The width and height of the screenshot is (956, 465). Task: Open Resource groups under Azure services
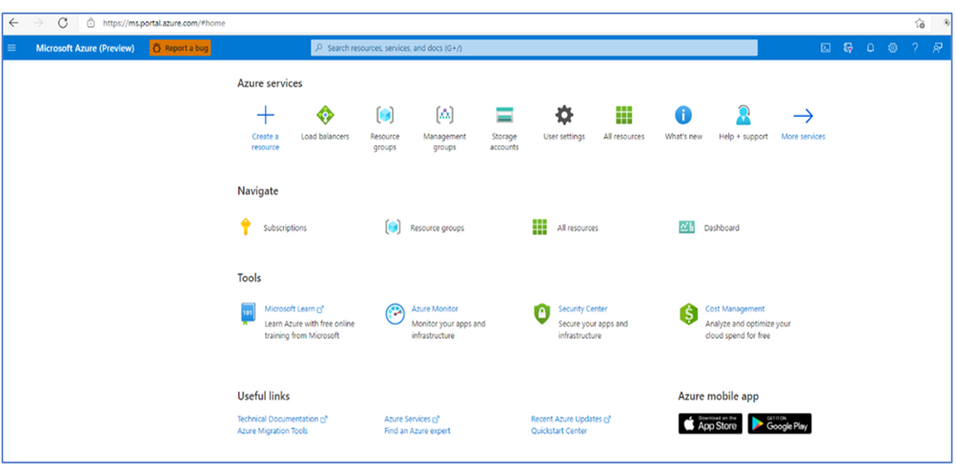click(385, 115)
